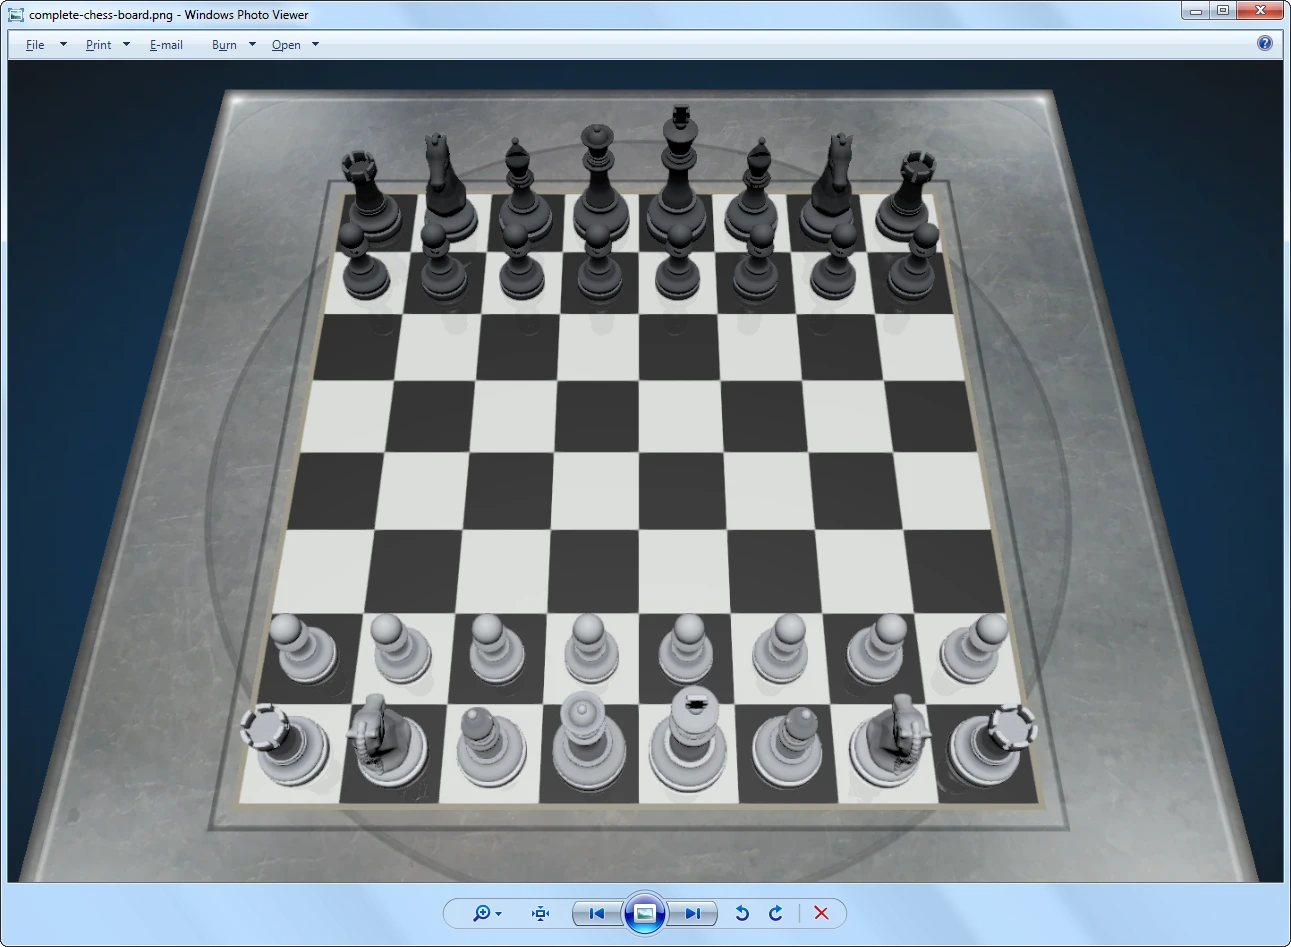Viewport: 1291px width, 947px height.
Task: Open the File menu
Action: click(34, 44)
